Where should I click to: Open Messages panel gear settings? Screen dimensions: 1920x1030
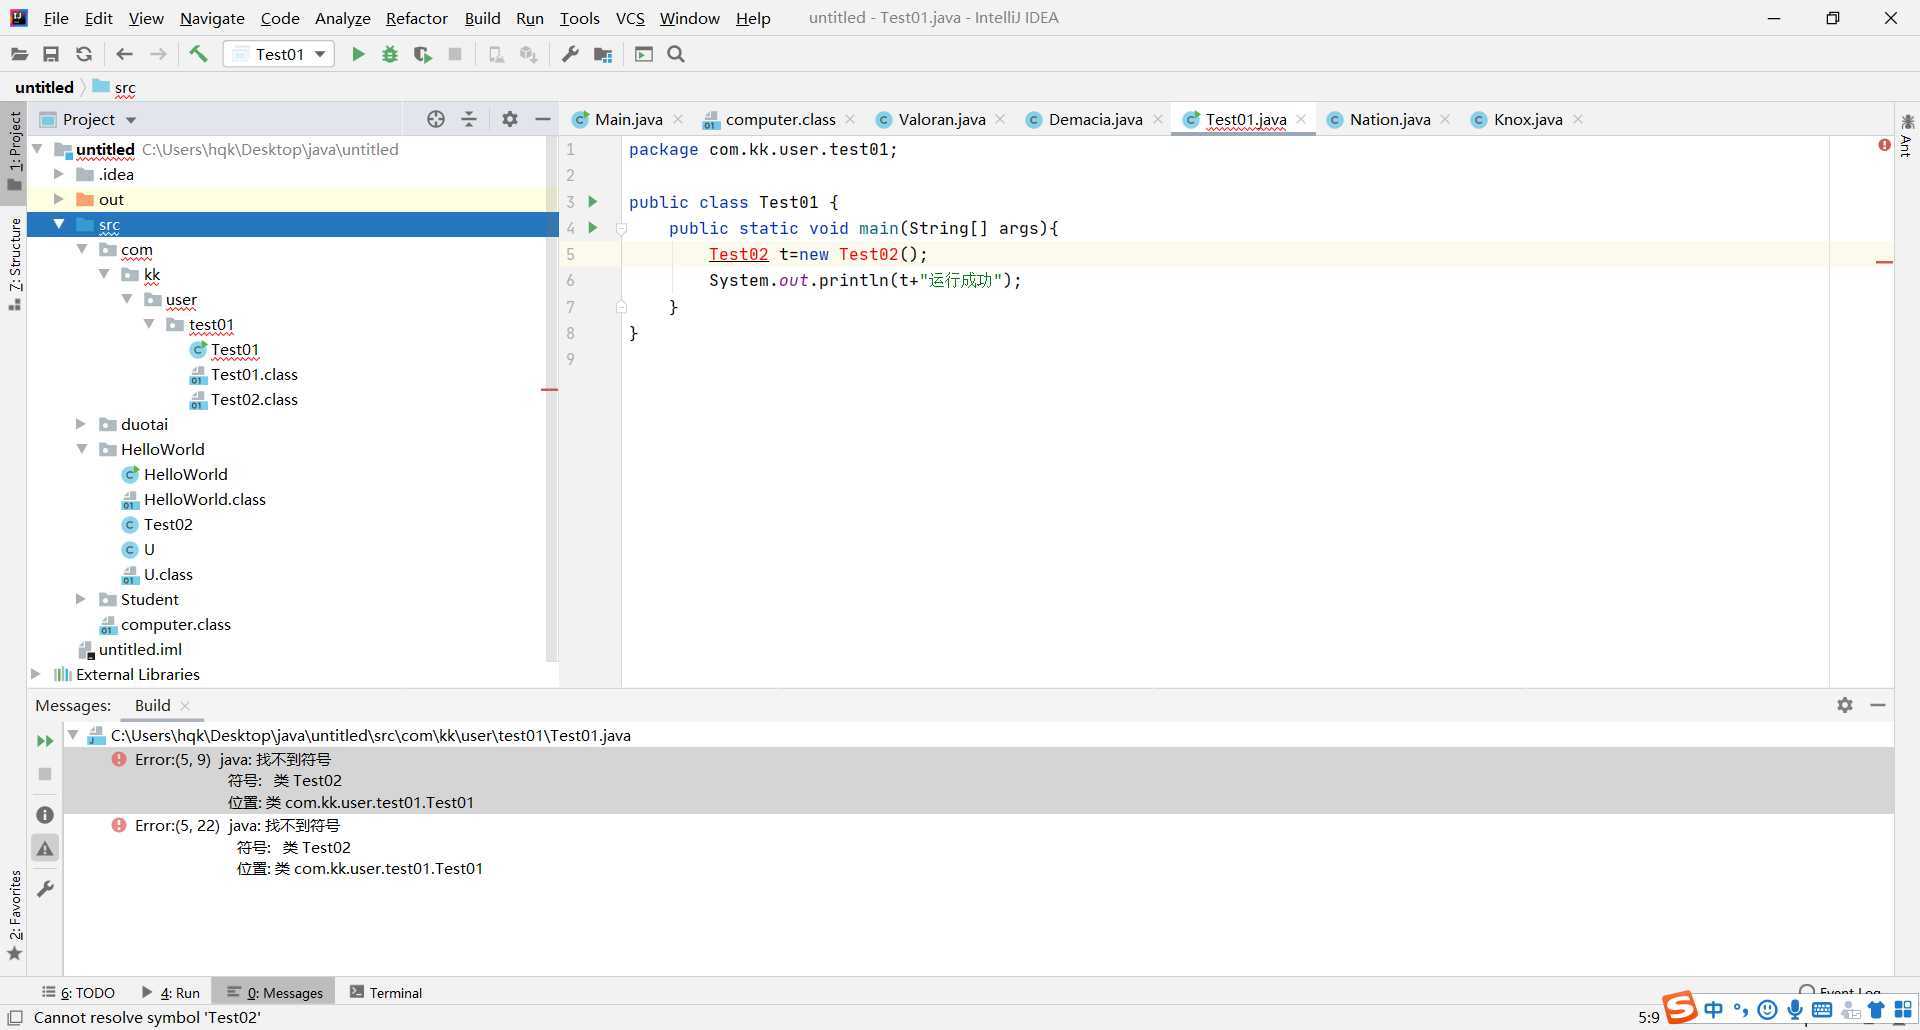point(1845,705)
